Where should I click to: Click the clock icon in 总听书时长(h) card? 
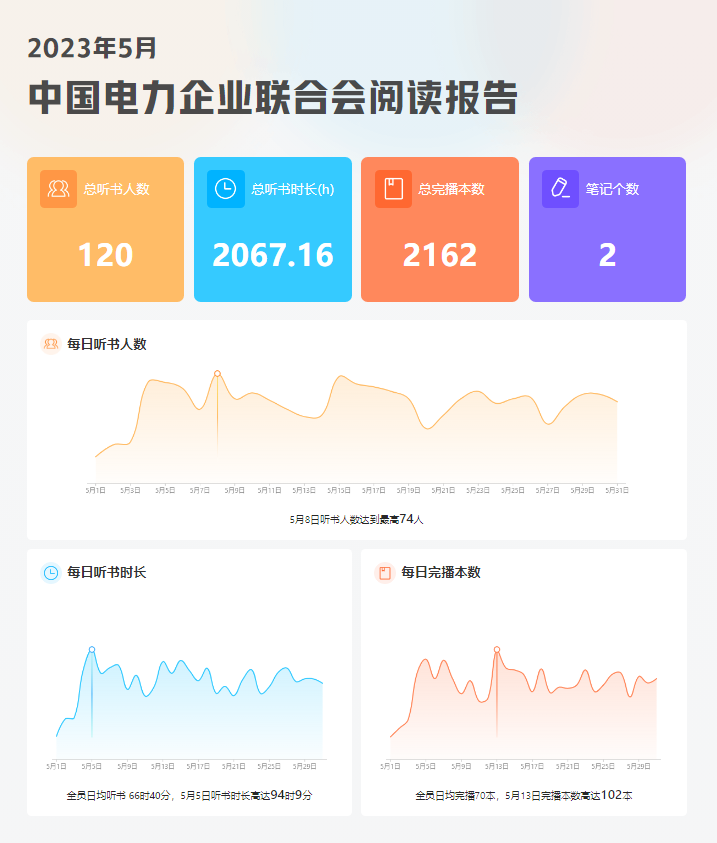226,189
